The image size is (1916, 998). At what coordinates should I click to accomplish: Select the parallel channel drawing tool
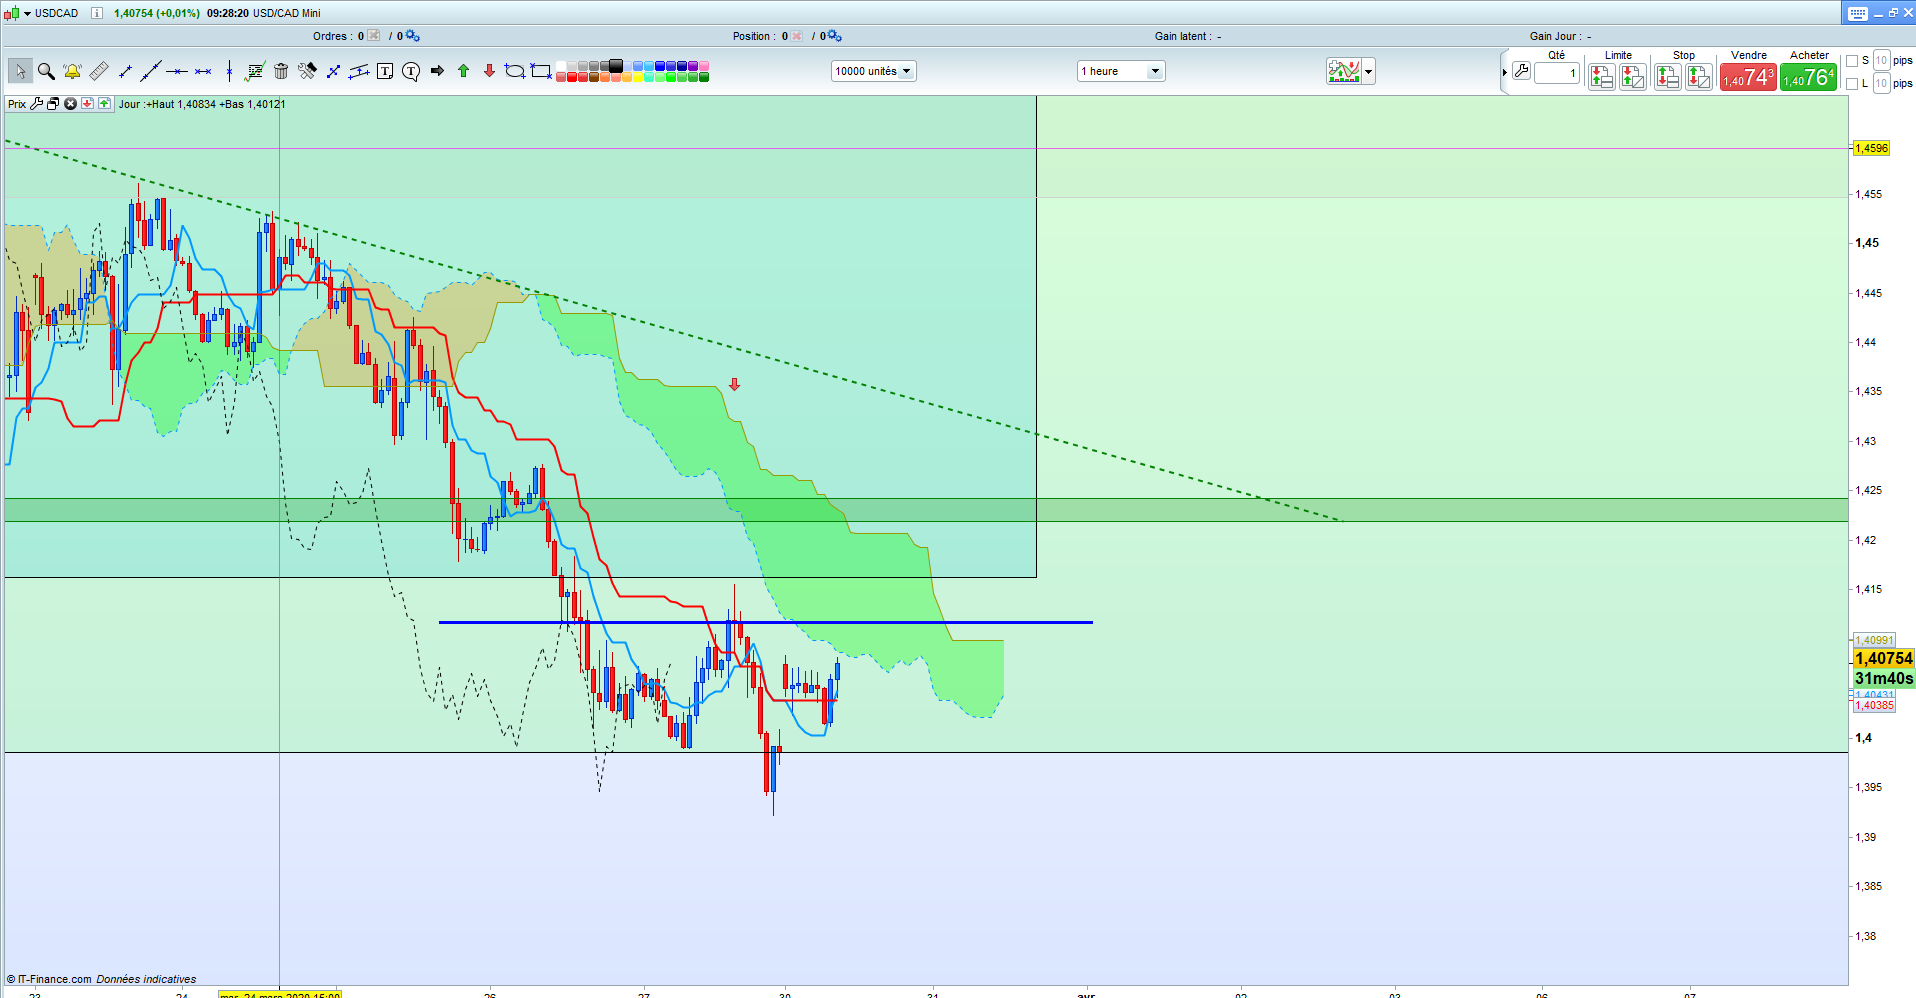click(359, 71)
